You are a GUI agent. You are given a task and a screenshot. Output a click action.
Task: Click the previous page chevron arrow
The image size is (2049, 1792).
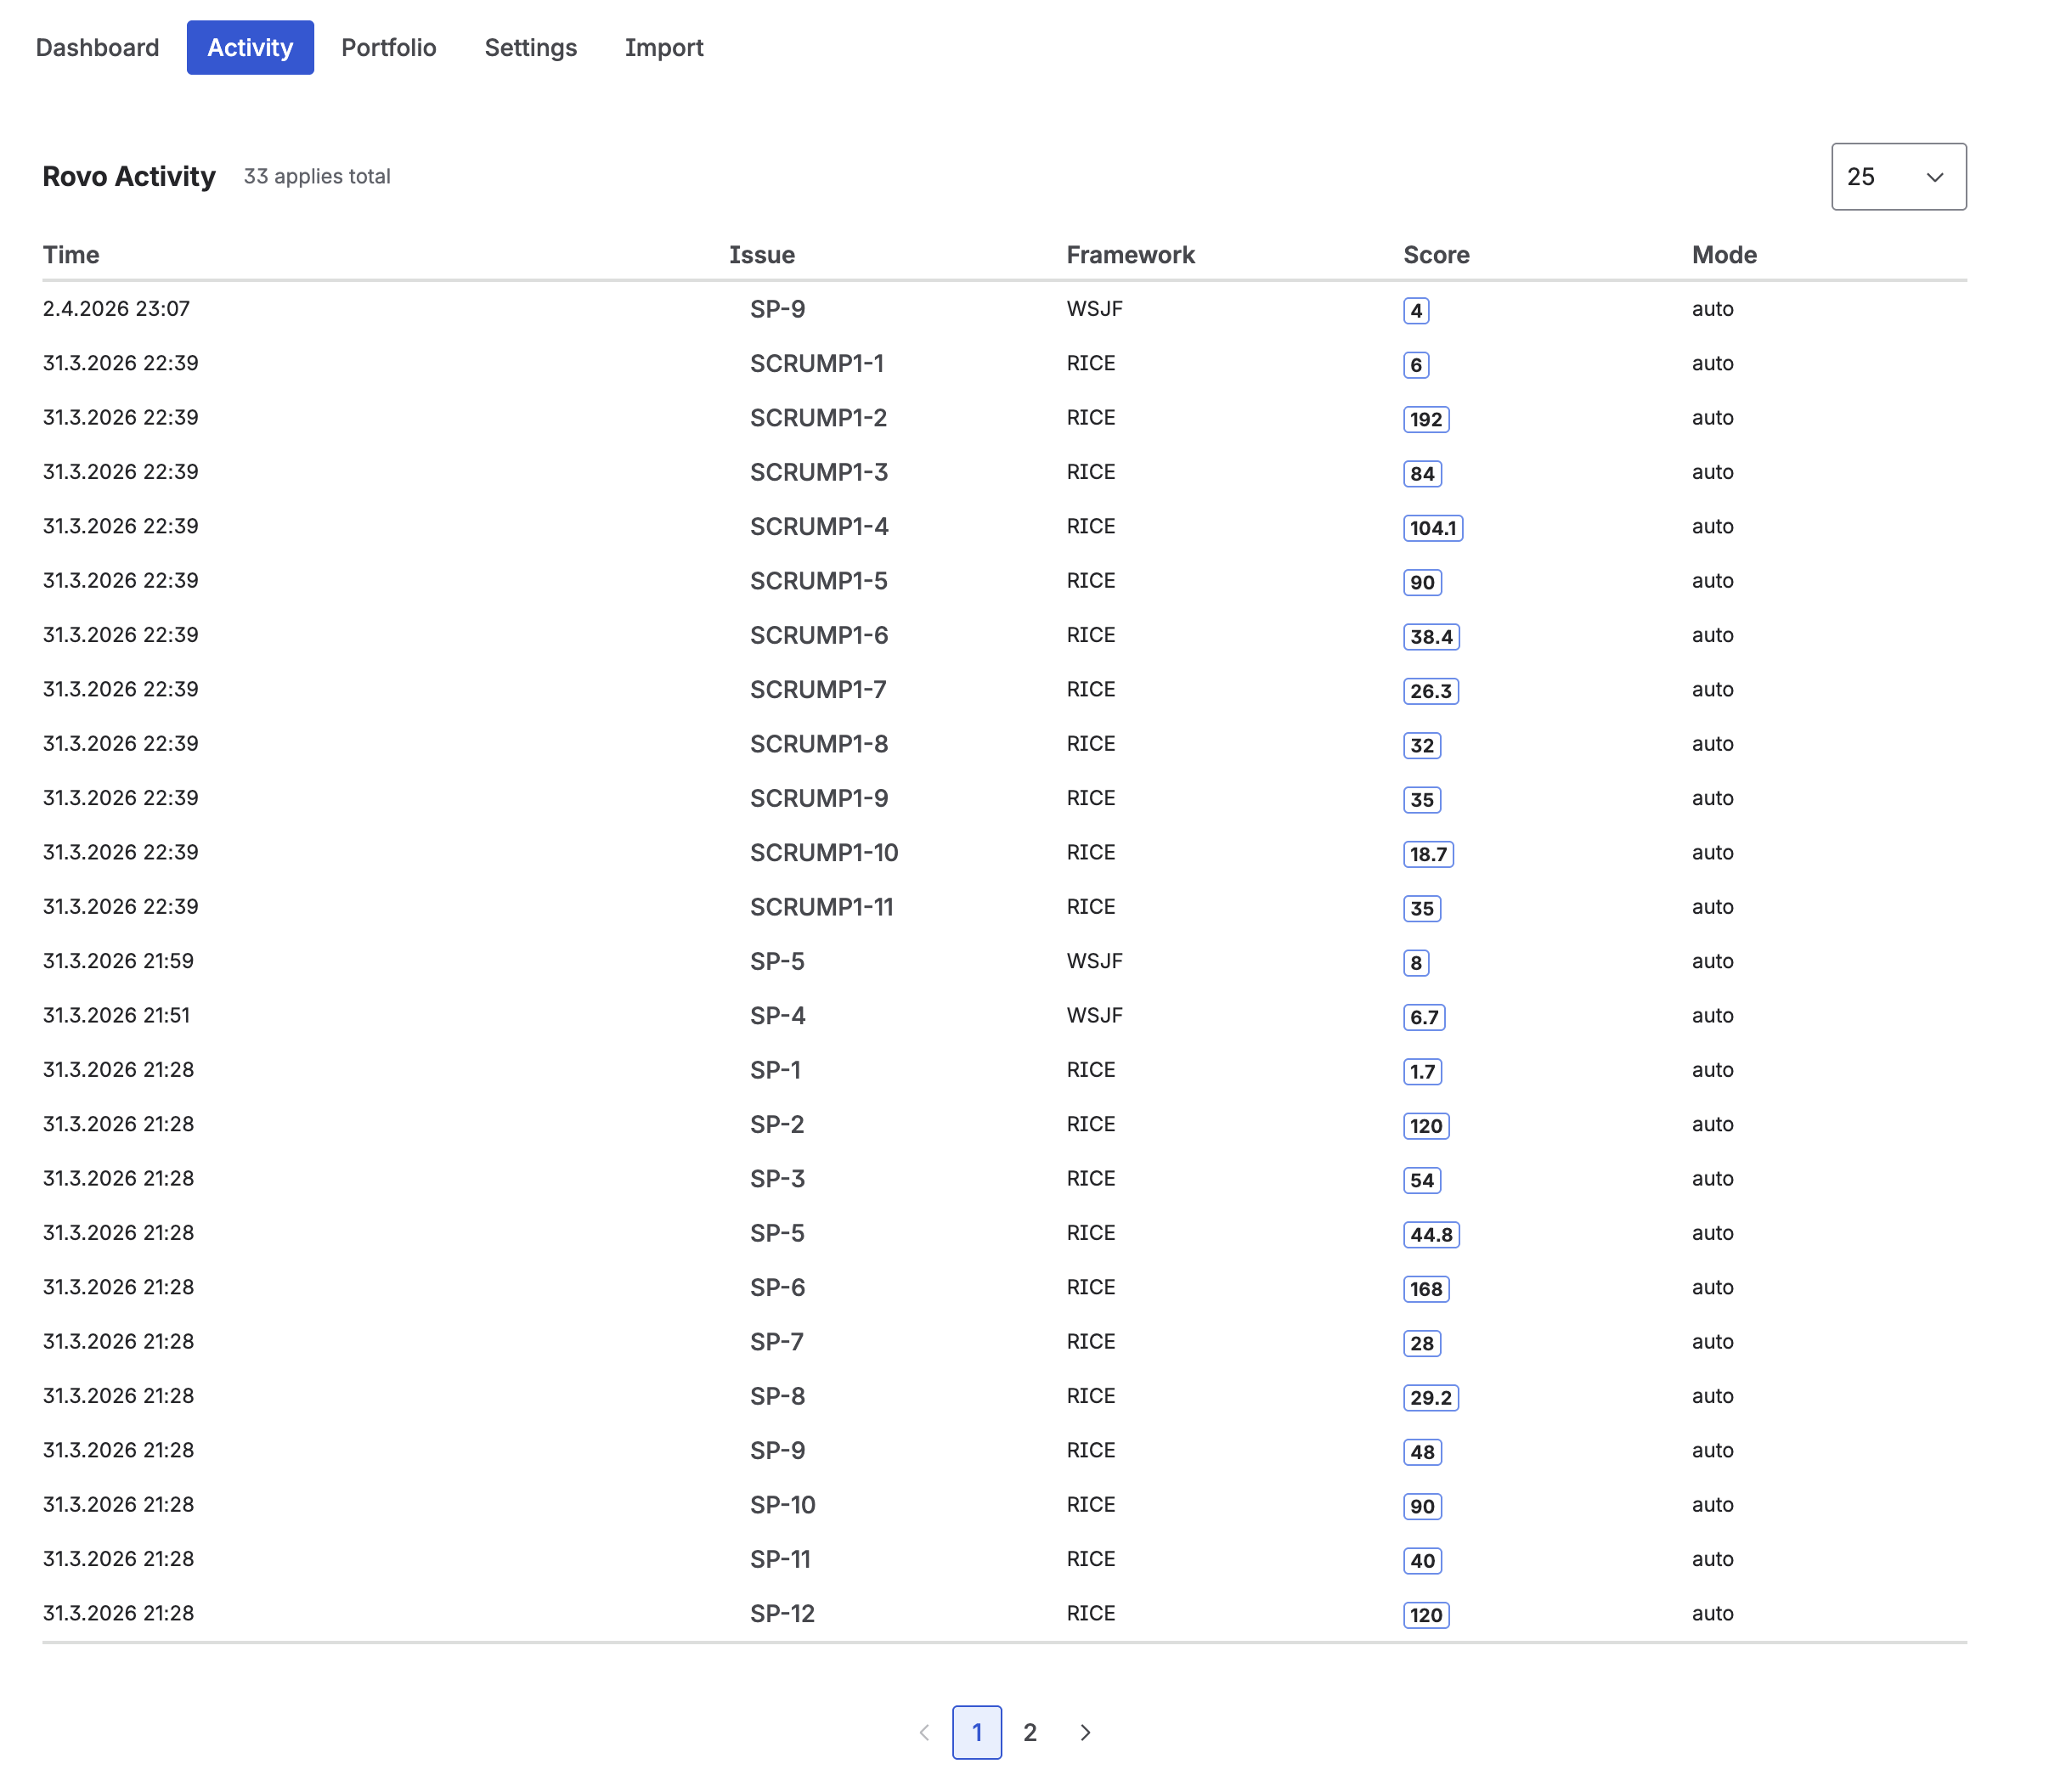click(923, 1733)
